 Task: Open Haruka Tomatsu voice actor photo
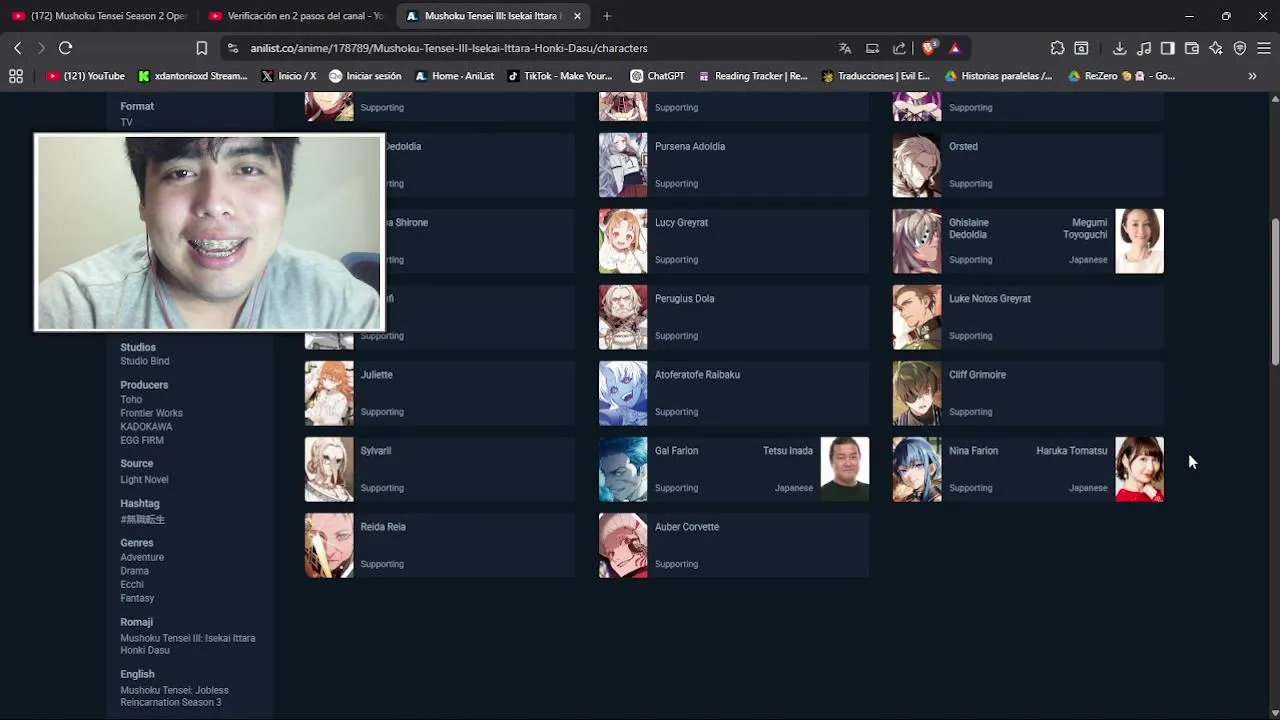tap(1140, 469)
